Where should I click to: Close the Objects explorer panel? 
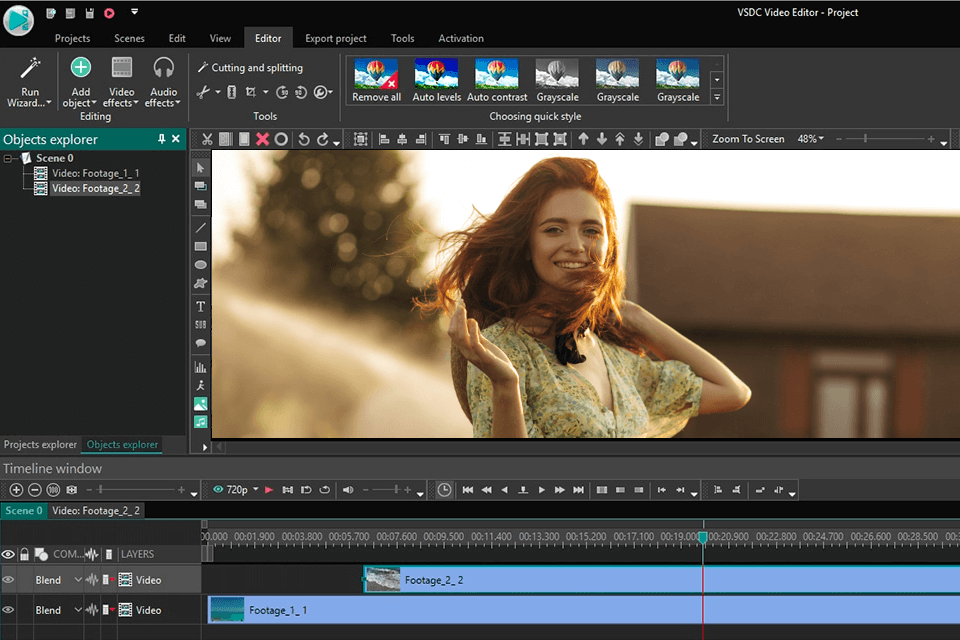click(x=176, y=139)
